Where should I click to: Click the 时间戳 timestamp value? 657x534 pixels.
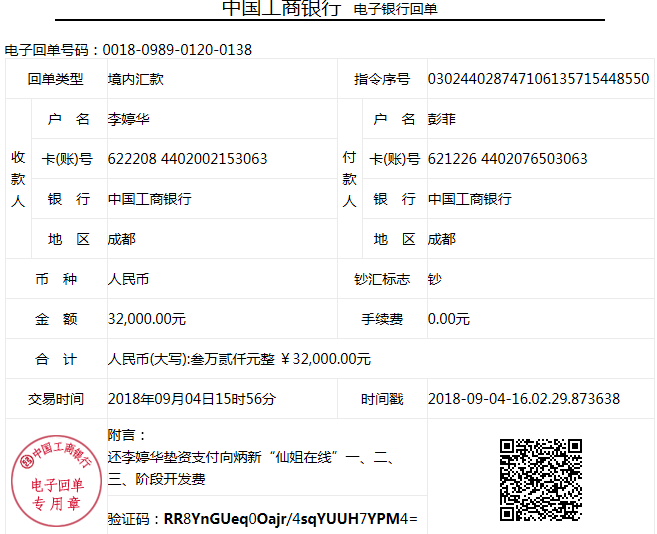tap(523, 399)
